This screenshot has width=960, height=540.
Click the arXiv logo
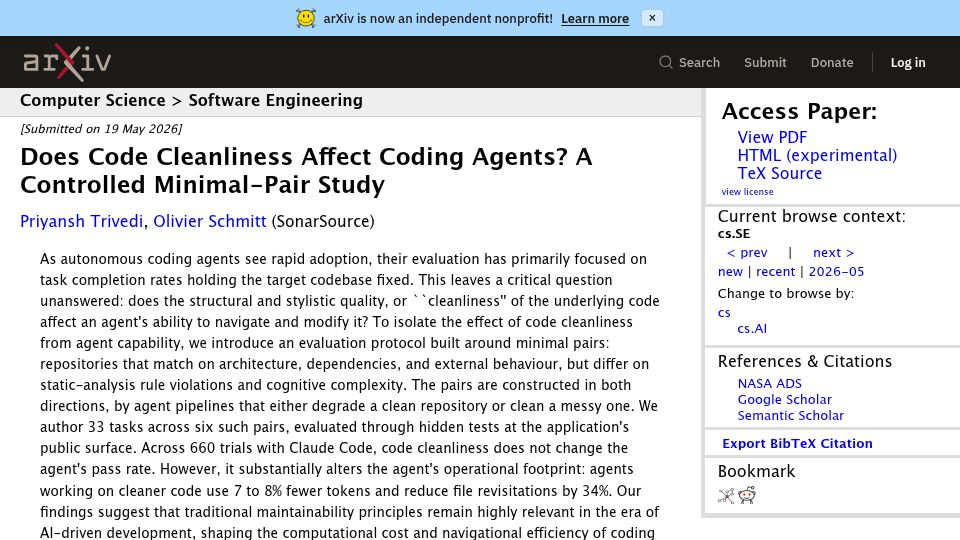tap(67, 62)
